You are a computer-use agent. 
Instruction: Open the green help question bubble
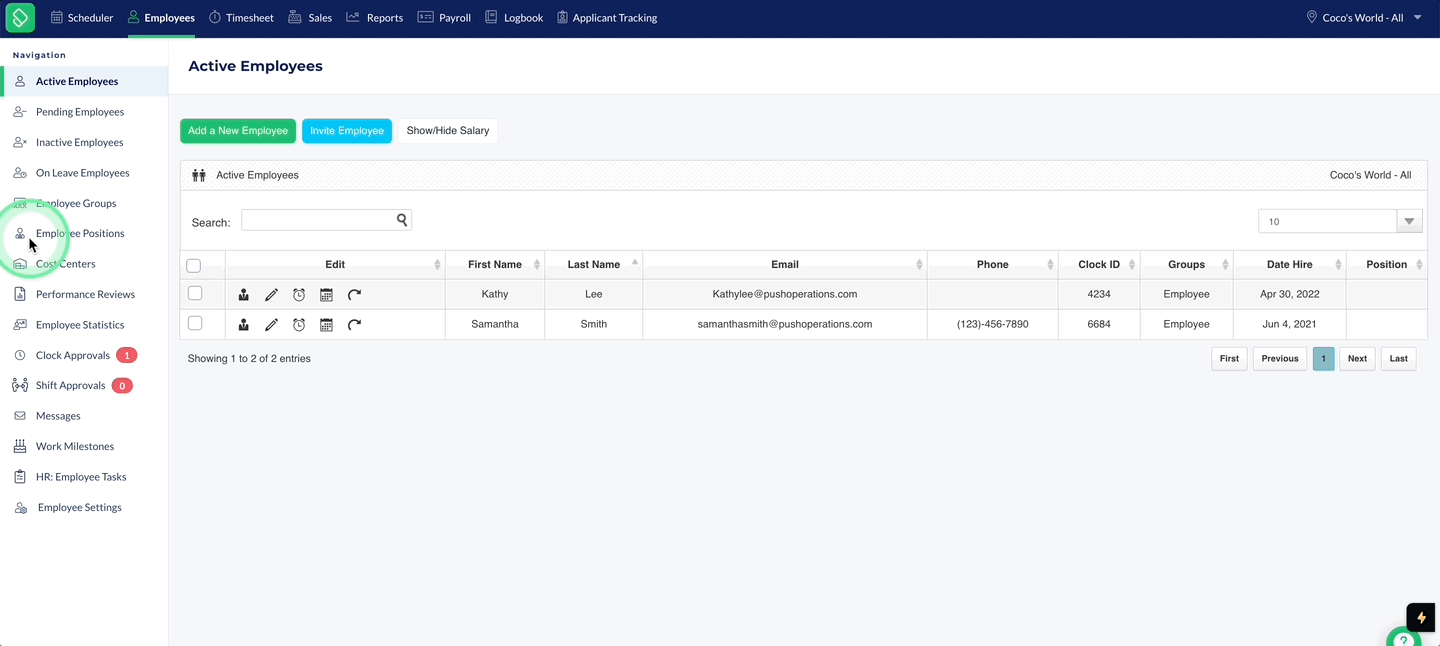point(1404,638)
